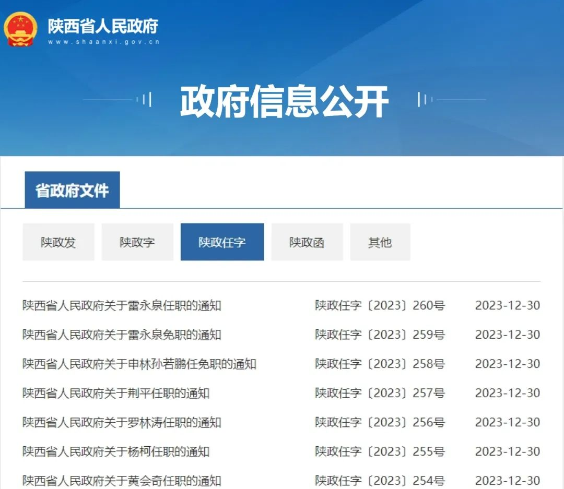Click document number 陕政任字〔2023〕255号
Screen dimensions: 564x489
coord(380,451)
